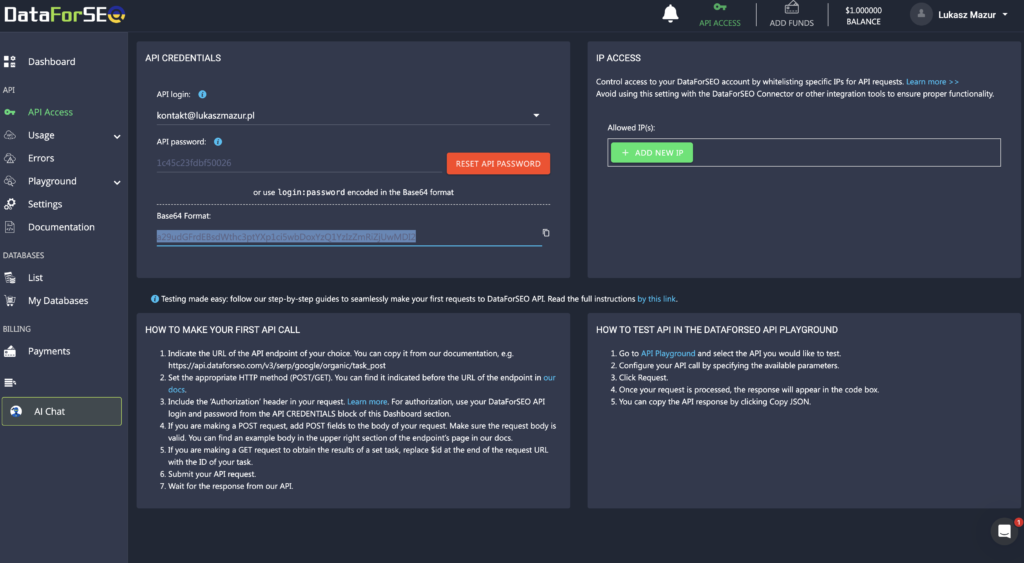Image resolution: width=1024 pixels, height=563 pixels.
Task: Click the API Access key icon in sidebar
Action: (10, 112)
